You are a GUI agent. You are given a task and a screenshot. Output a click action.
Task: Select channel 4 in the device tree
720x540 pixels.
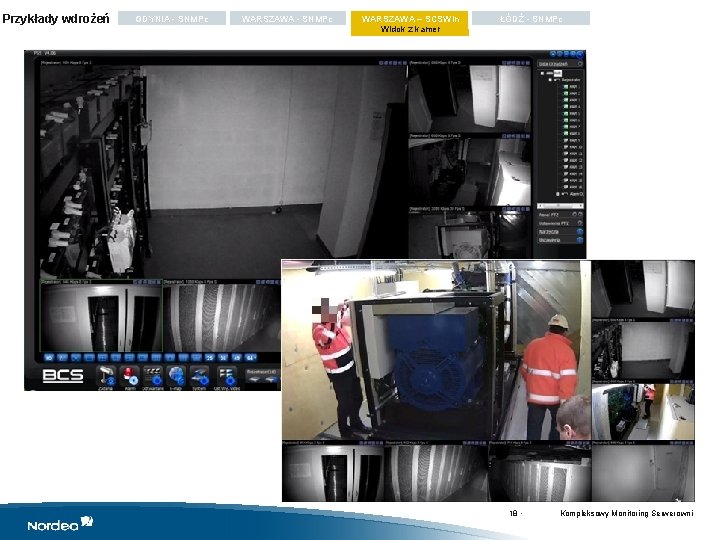(x=572, y=107)
